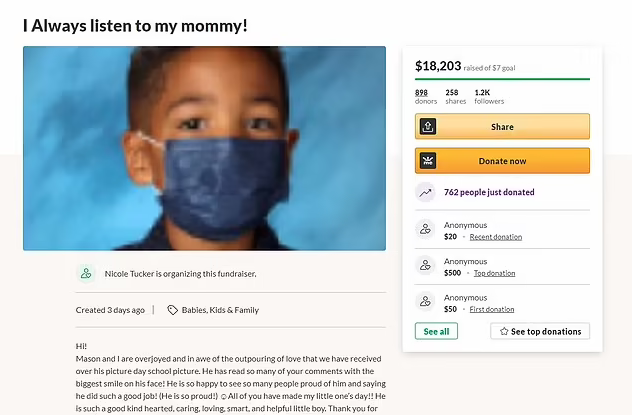Open the masked boy school photo

(x=204, y=148)
